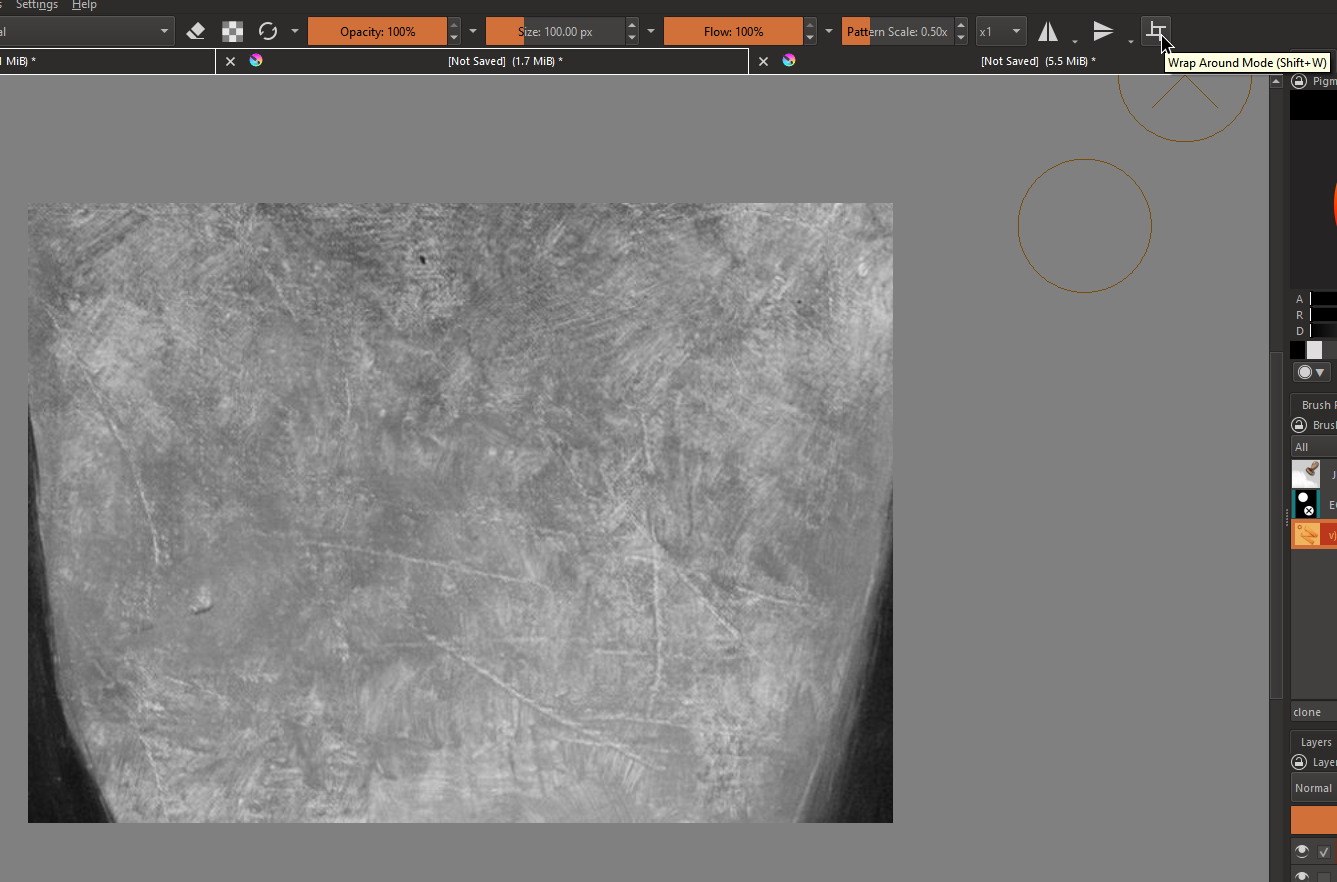
Task: Enable Wrap Around Mode
Action: [1156, 32]
